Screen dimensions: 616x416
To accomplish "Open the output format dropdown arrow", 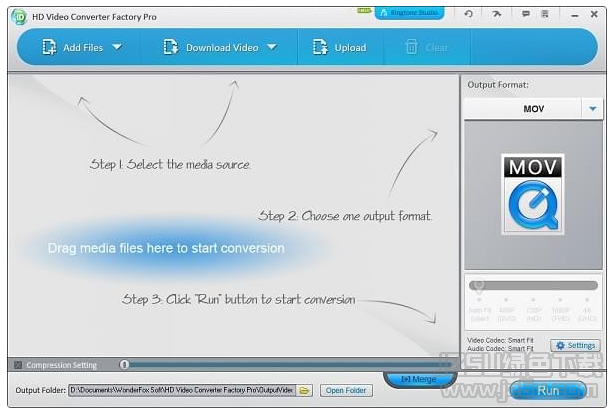I will (593, 109).
